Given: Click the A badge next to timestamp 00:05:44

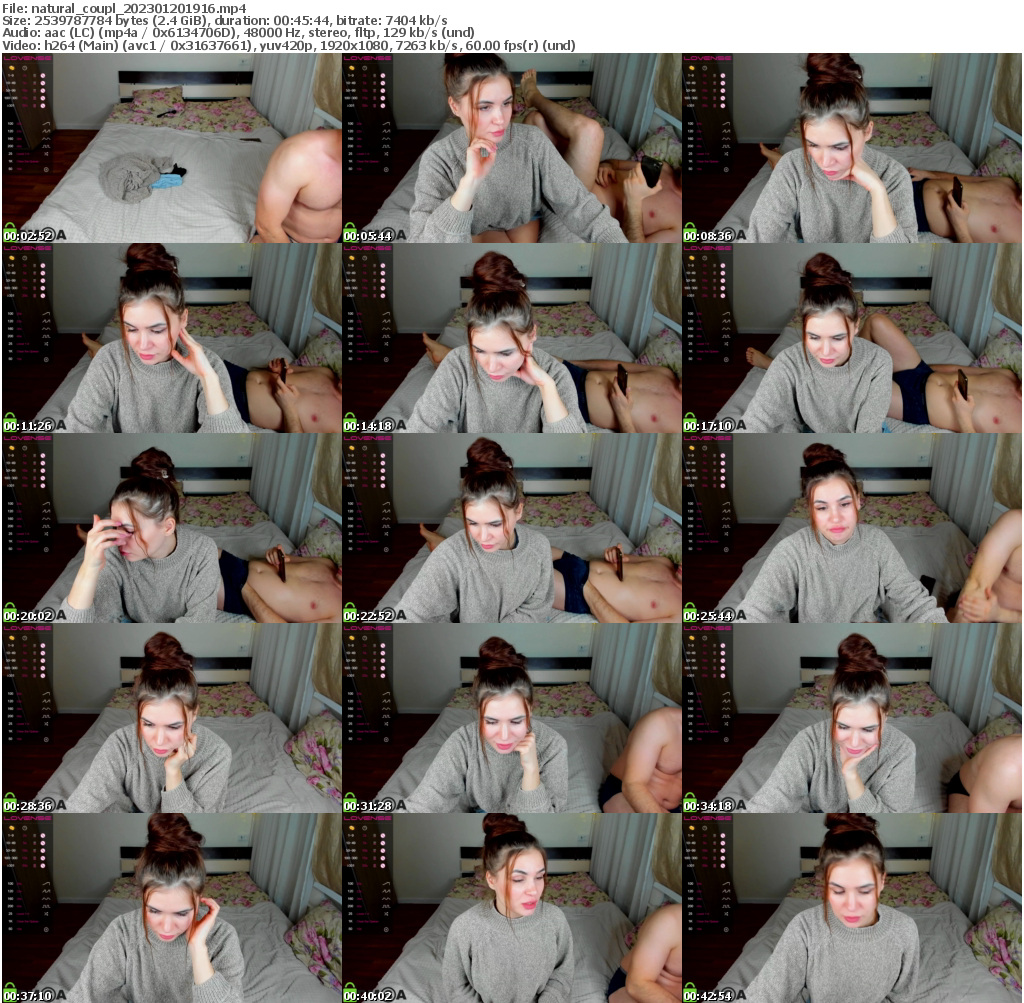Looking at the screenshot, I should tap(400, 235).
